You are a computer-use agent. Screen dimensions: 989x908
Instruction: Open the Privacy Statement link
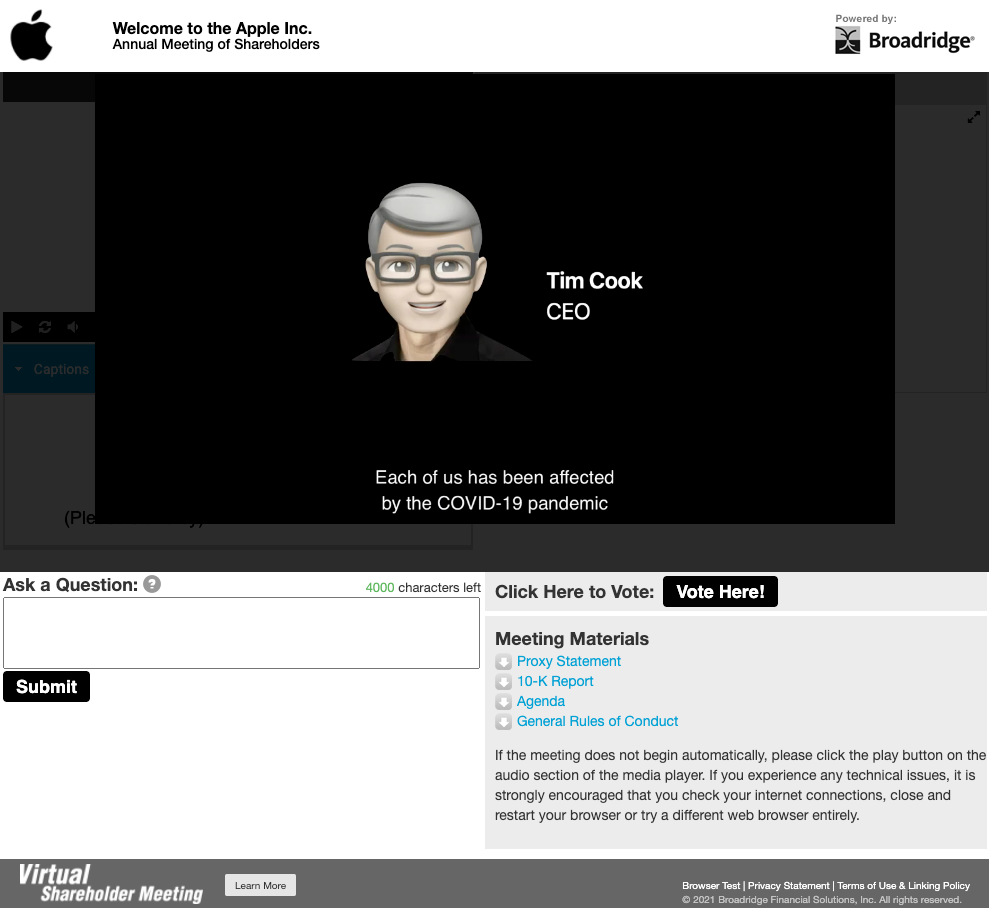[x=788, y=885]
